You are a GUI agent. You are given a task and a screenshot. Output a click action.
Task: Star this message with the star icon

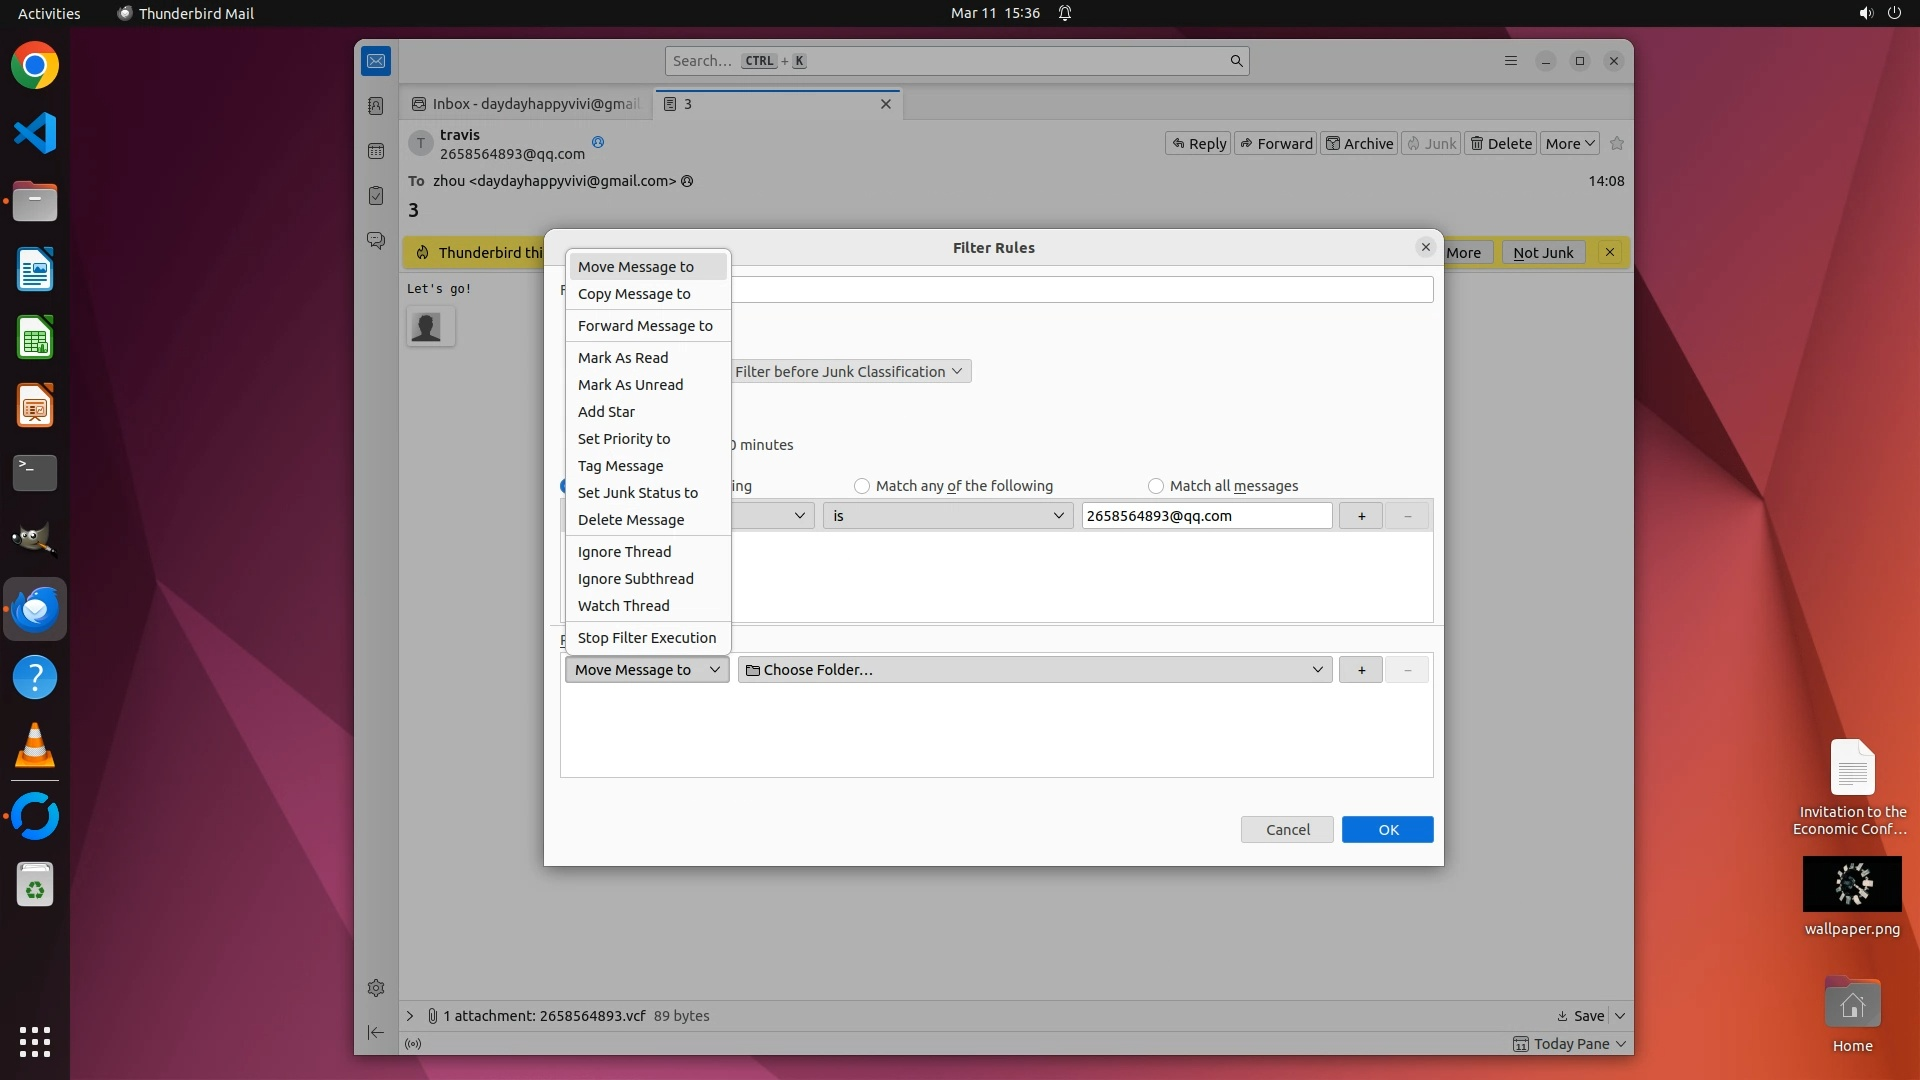point(1617,143)
